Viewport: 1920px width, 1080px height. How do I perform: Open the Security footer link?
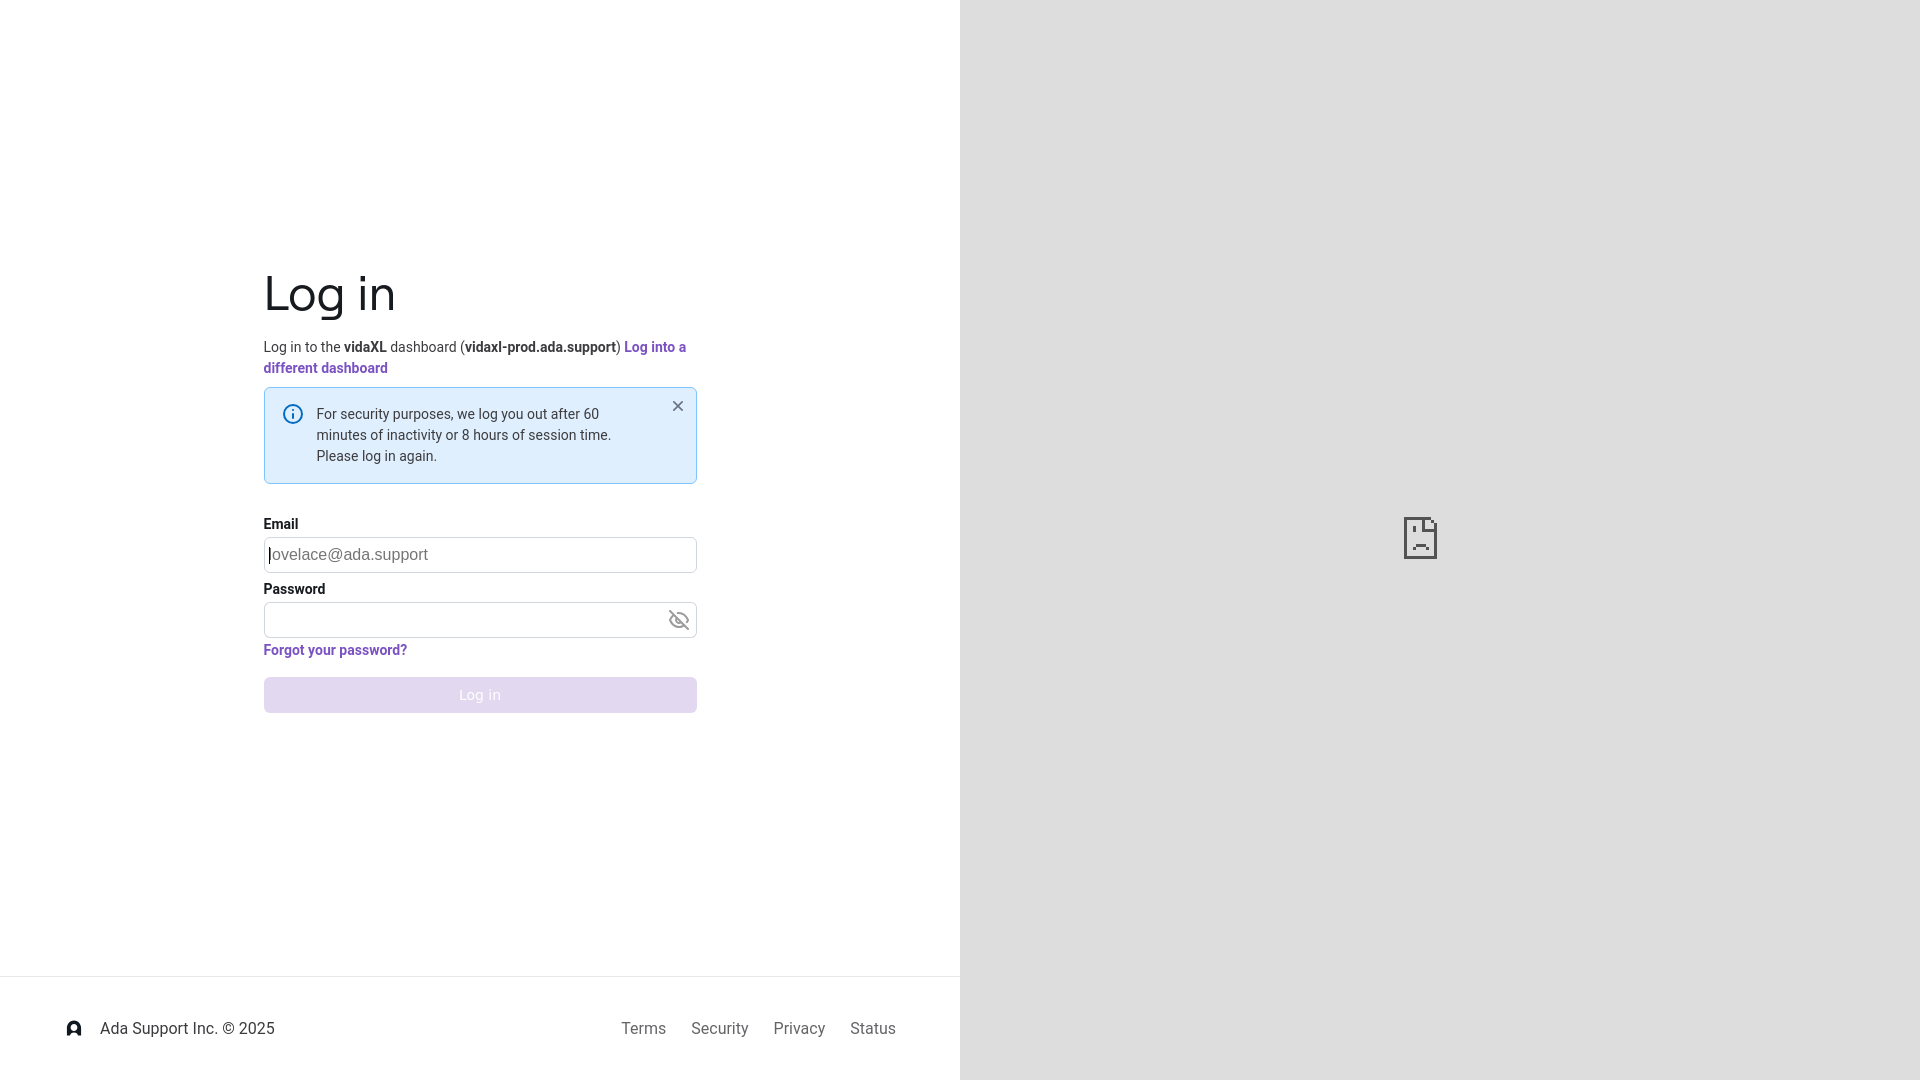click(x=720, y=1029)
